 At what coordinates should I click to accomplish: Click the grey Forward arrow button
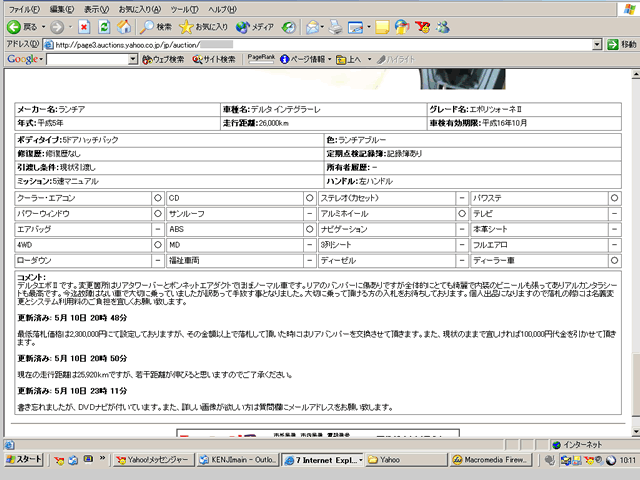coord(57,27)
